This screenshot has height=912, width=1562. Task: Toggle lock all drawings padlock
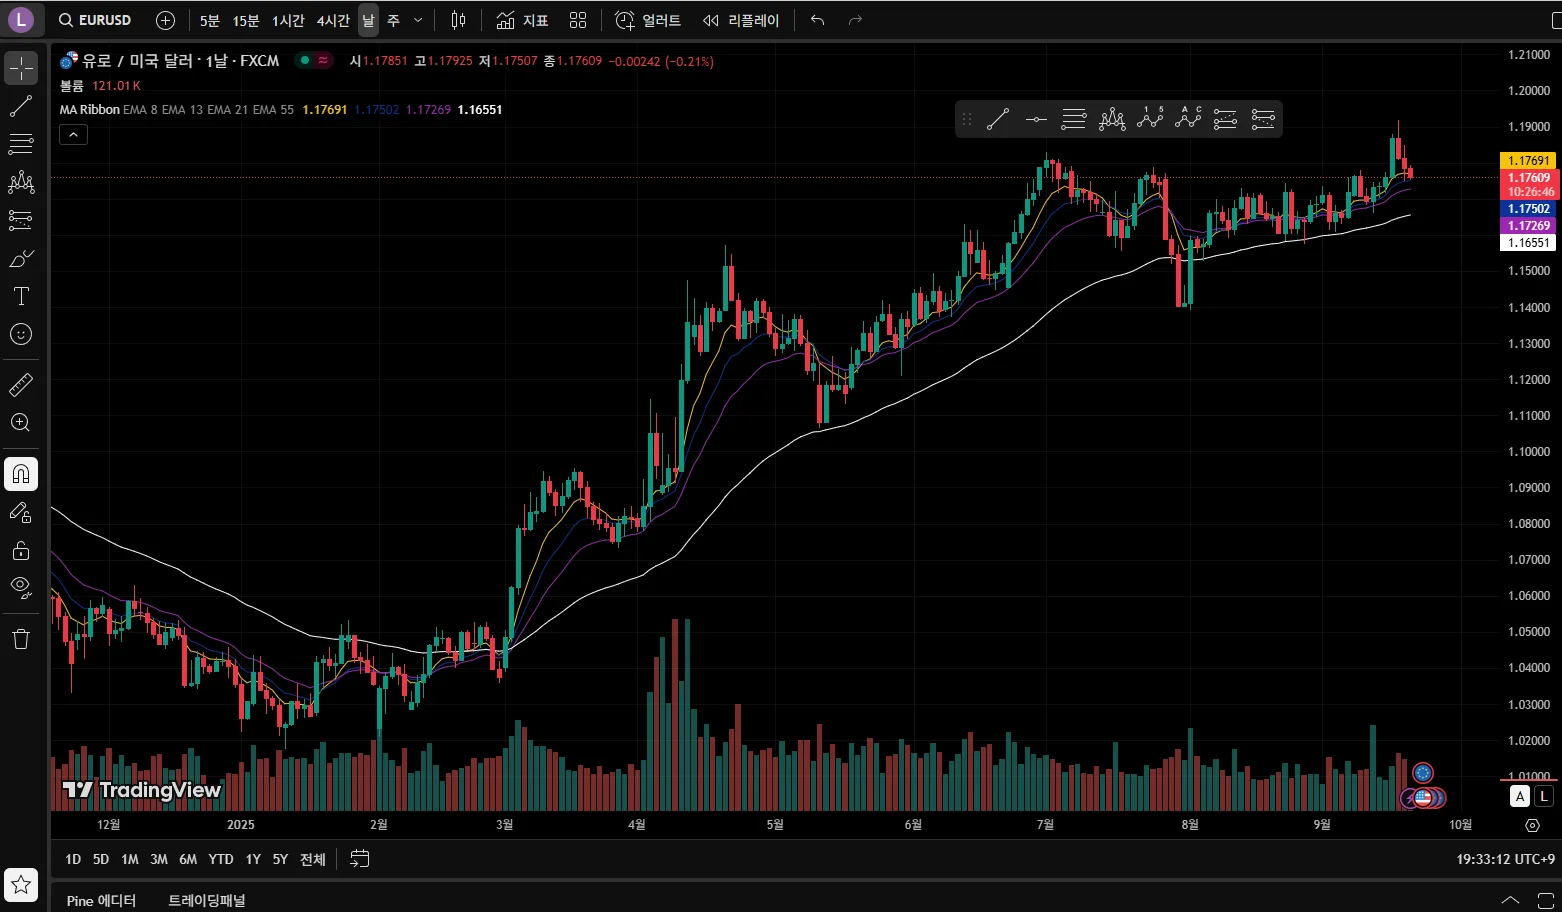coord(21,550)
